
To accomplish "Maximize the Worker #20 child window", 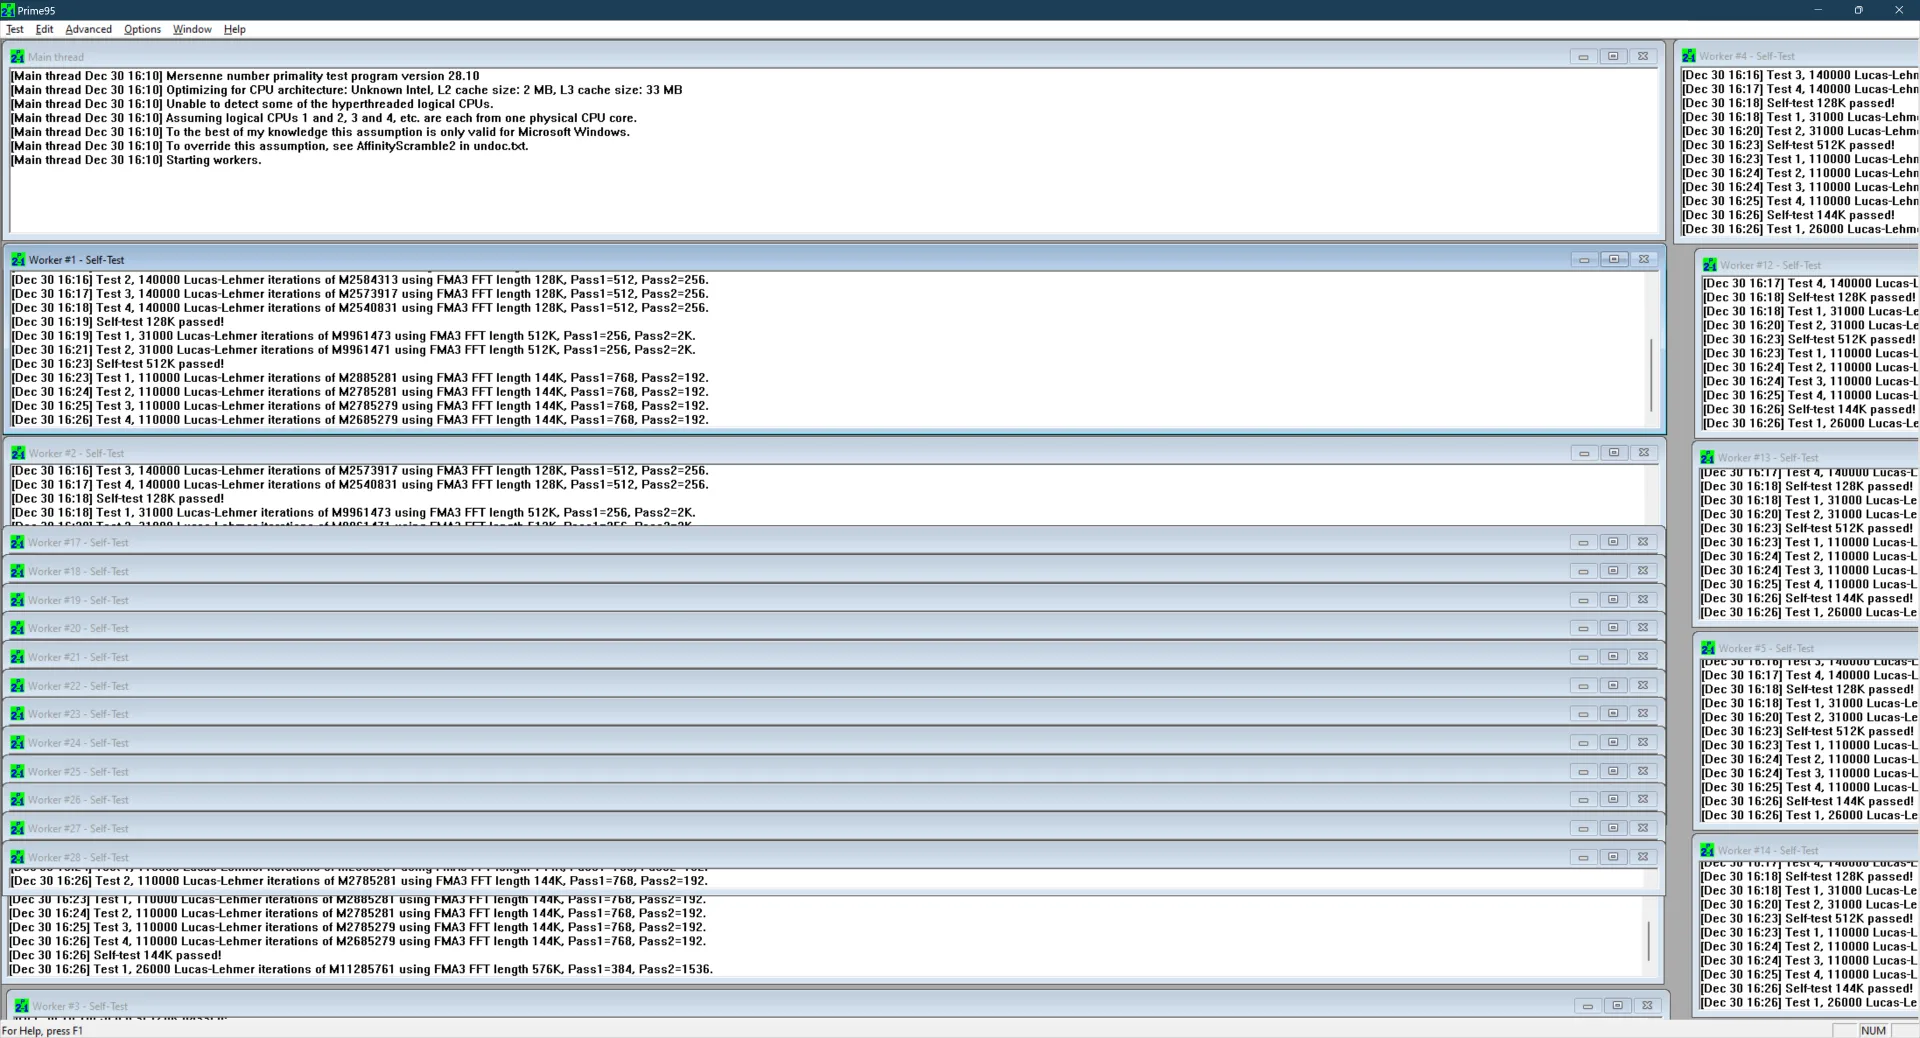I will (x=1613, y=628).
